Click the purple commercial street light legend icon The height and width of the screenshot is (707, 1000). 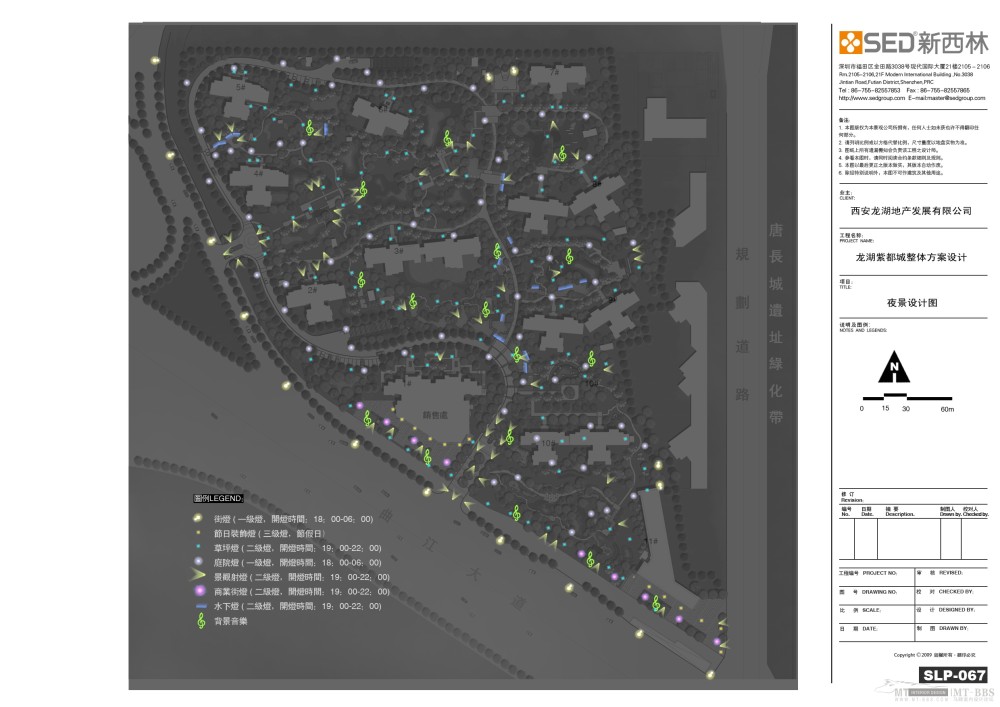[x=199, y=591]
